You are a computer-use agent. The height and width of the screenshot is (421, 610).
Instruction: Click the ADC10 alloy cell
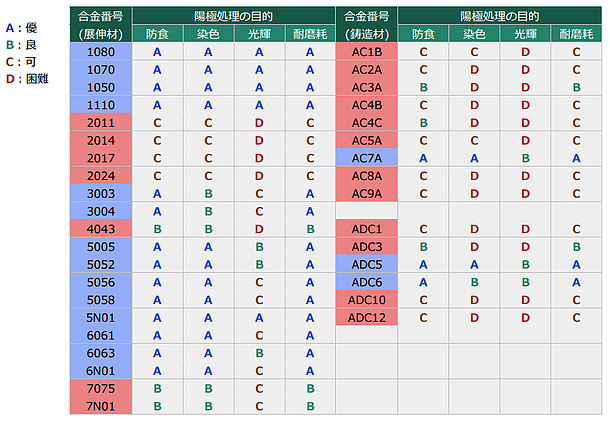(367, 300)
